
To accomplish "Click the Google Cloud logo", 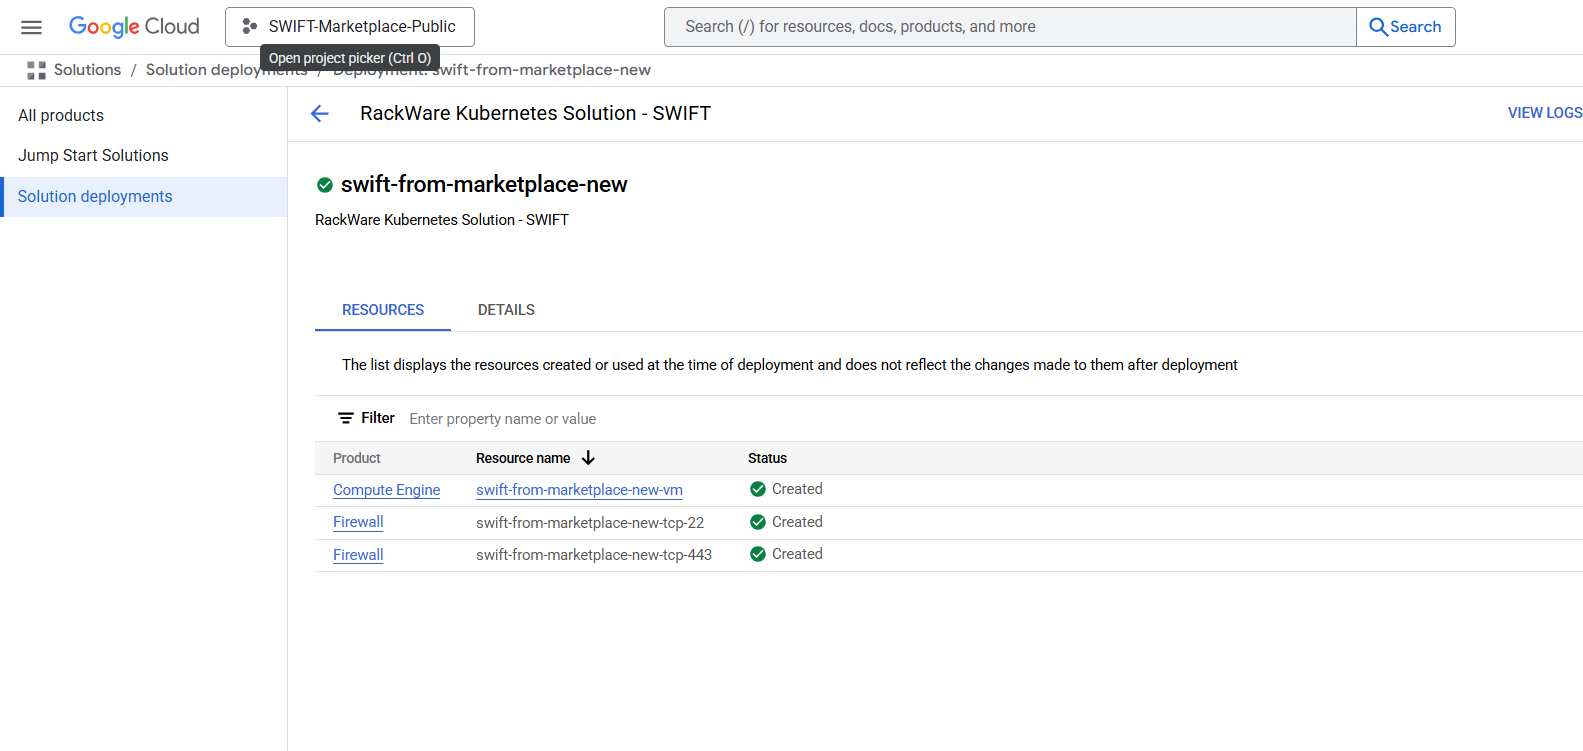I will click(134, 27).
